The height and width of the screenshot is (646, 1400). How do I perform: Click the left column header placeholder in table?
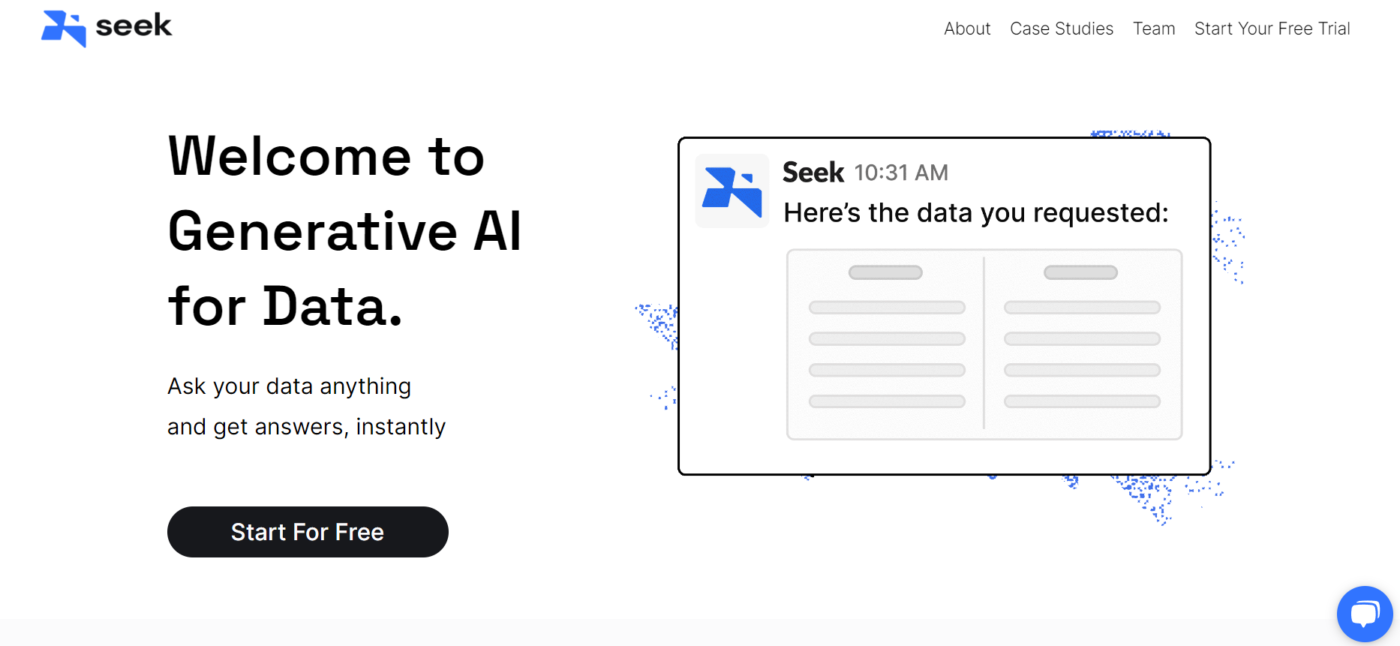885,272
